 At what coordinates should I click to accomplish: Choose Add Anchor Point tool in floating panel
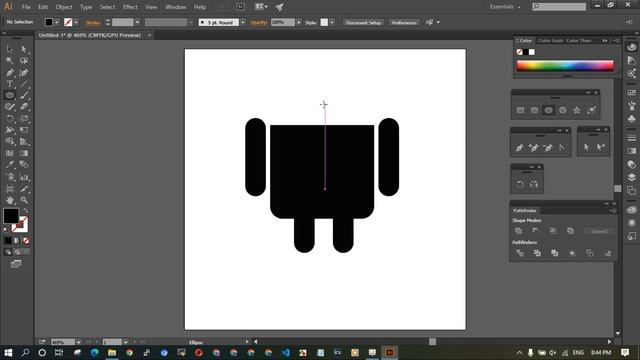pos(533,148)
